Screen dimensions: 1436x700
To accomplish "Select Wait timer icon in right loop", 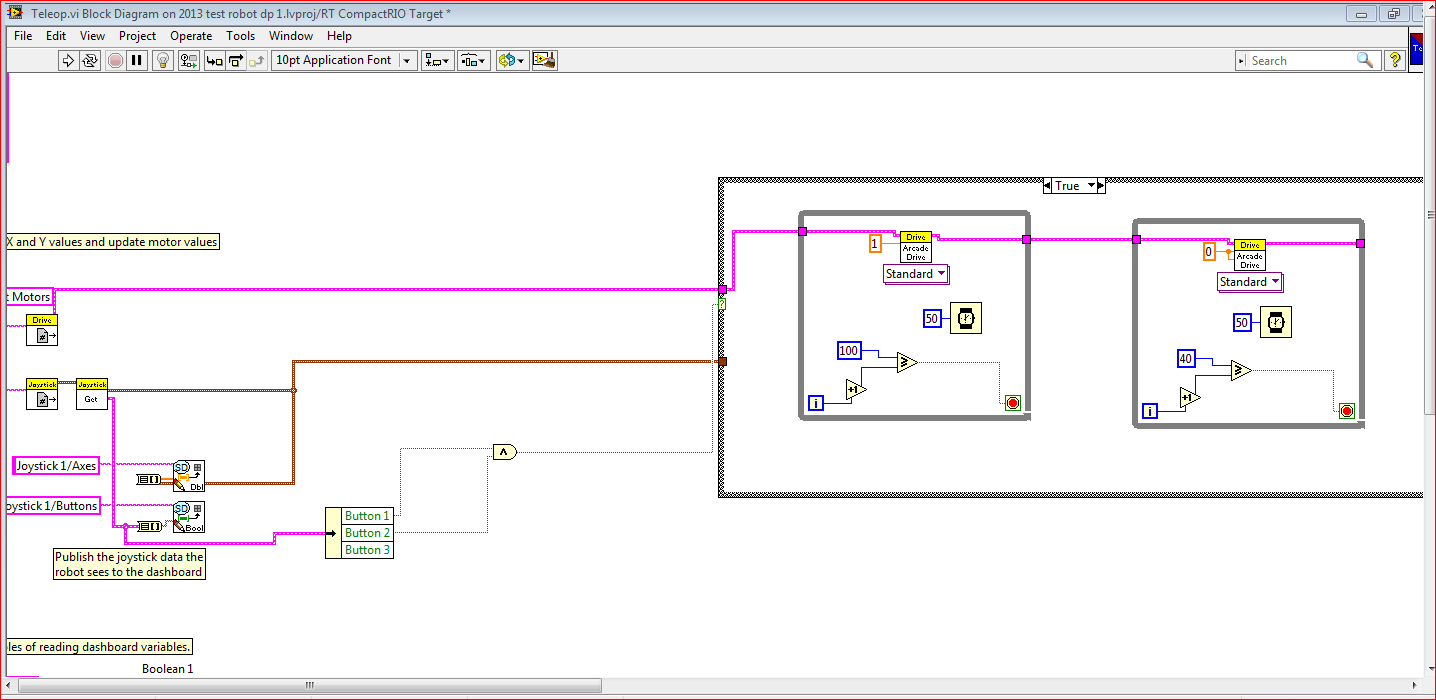I will (1275, 323).
